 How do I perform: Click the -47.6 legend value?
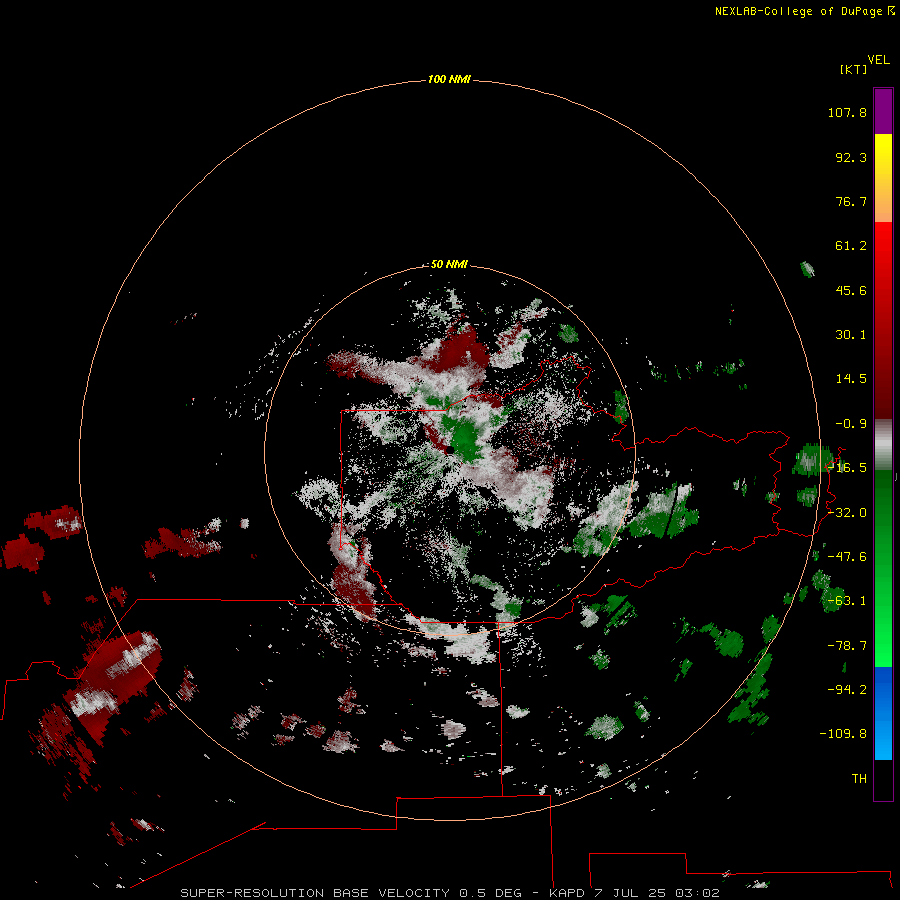tap(847, 557)
